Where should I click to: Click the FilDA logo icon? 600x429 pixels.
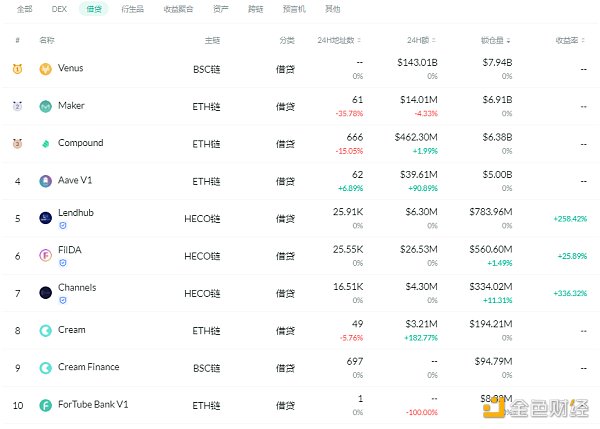point(46,255)
